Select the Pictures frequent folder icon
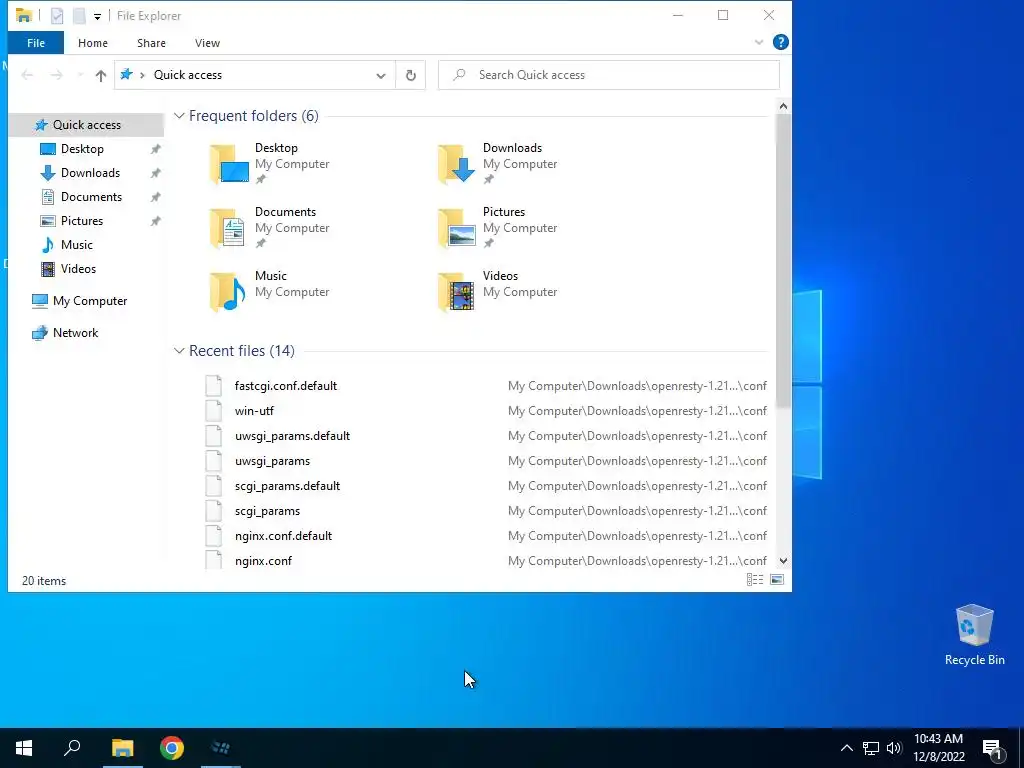The width and height of the screenshot is (1024, 768). point(456,227)
